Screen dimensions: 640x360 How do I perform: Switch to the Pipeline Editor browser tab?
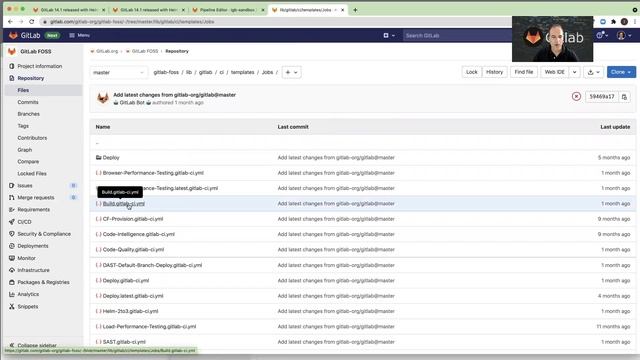(x=227, y=10)
